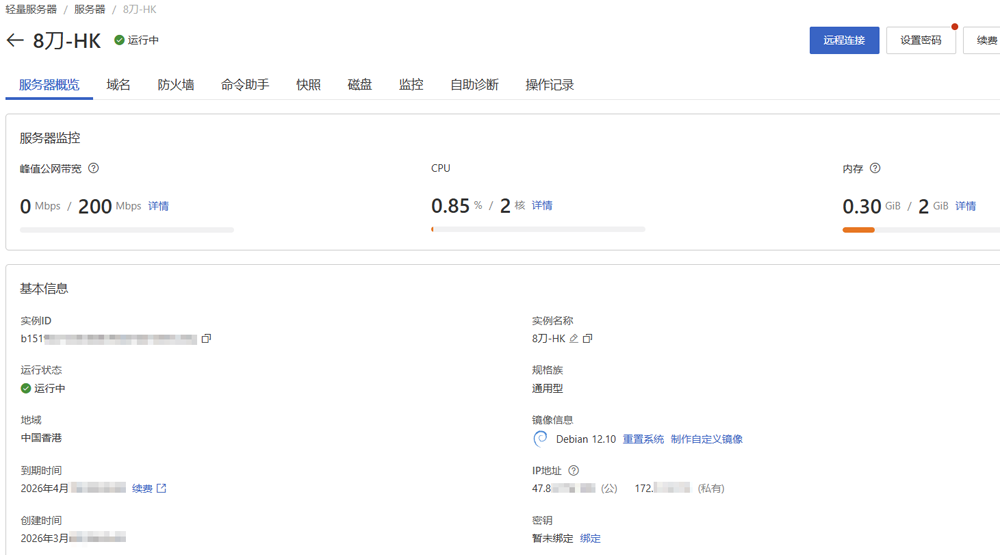The height and width of the screenshot is (555, 1000).
Task: Click the 绑定 link under 密钥
Action: 590,539
